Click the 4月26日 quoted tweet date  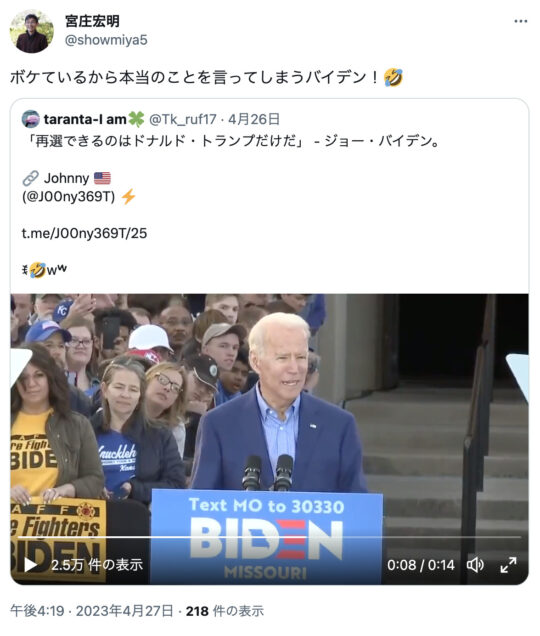point(254,119)
